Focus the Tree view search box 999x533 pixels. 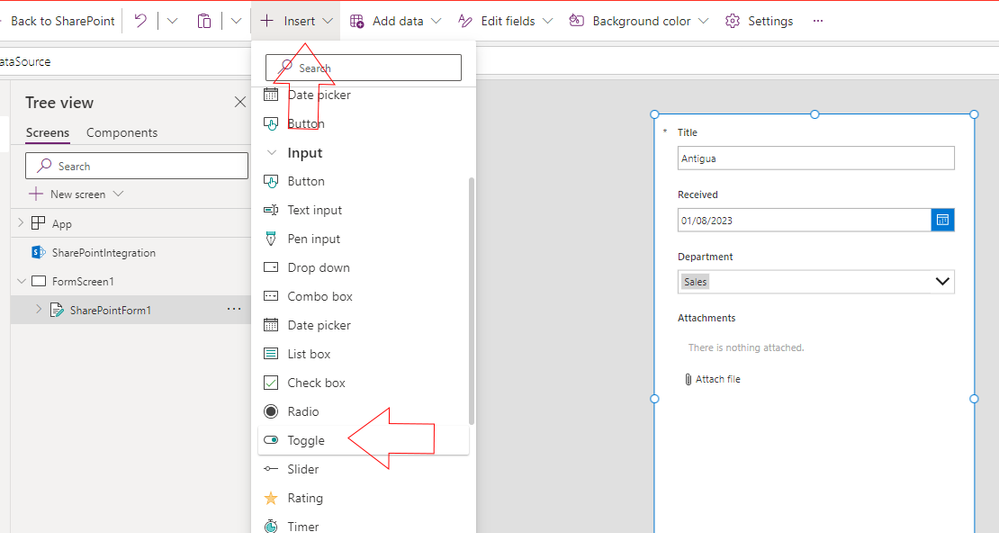[136, 166]
